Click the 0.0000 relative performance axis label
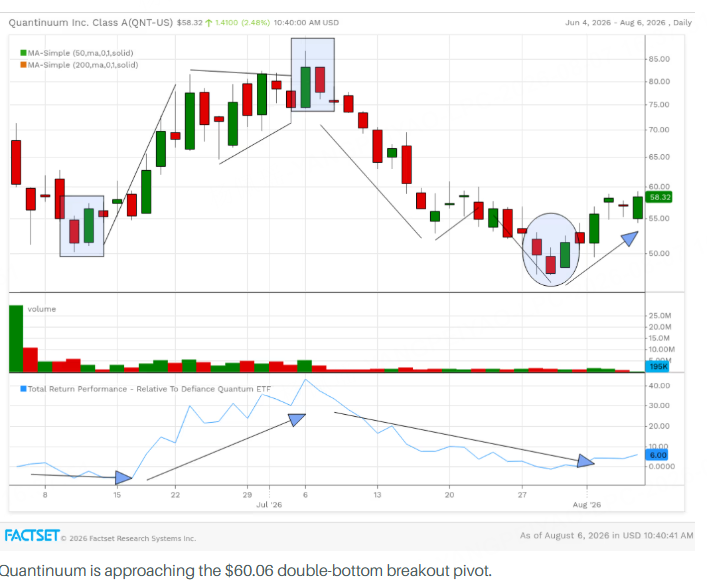 [x=661, y=467]
